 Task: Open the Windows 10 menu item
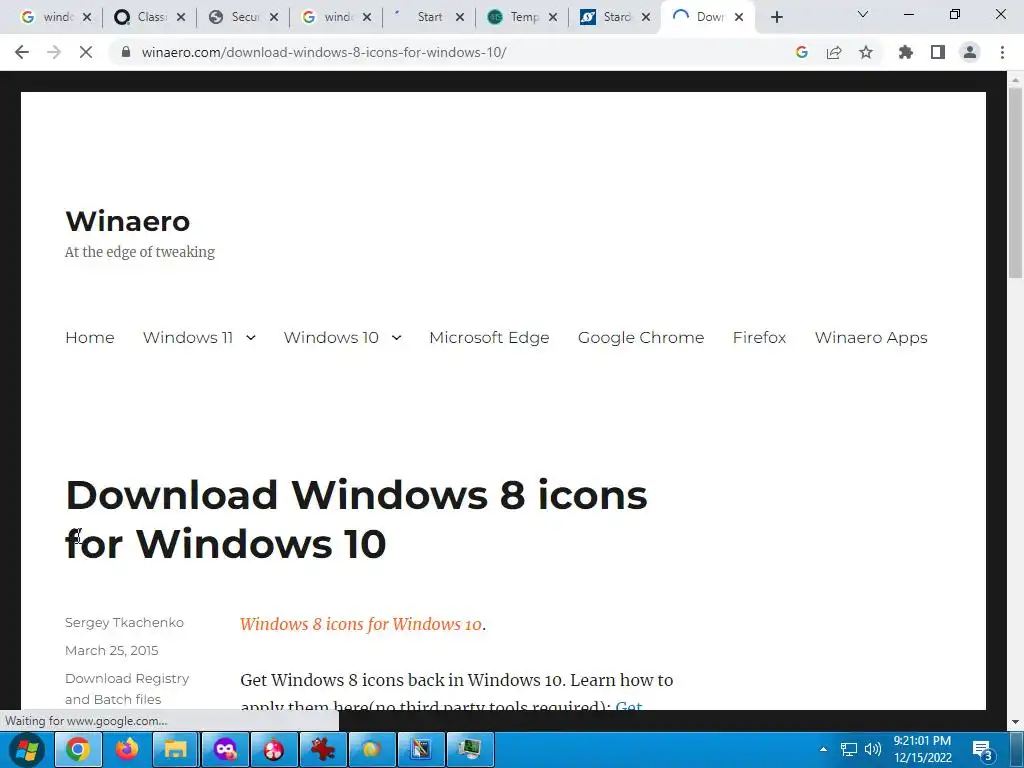(331, 338)
